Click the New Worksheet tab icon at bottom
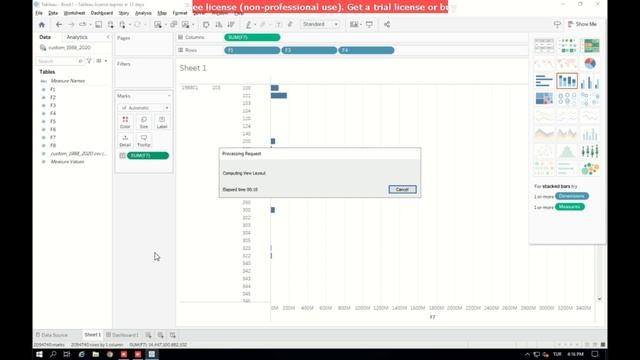Image resolution: width=640 pixels, height=360 pixels. click(148, 335)
